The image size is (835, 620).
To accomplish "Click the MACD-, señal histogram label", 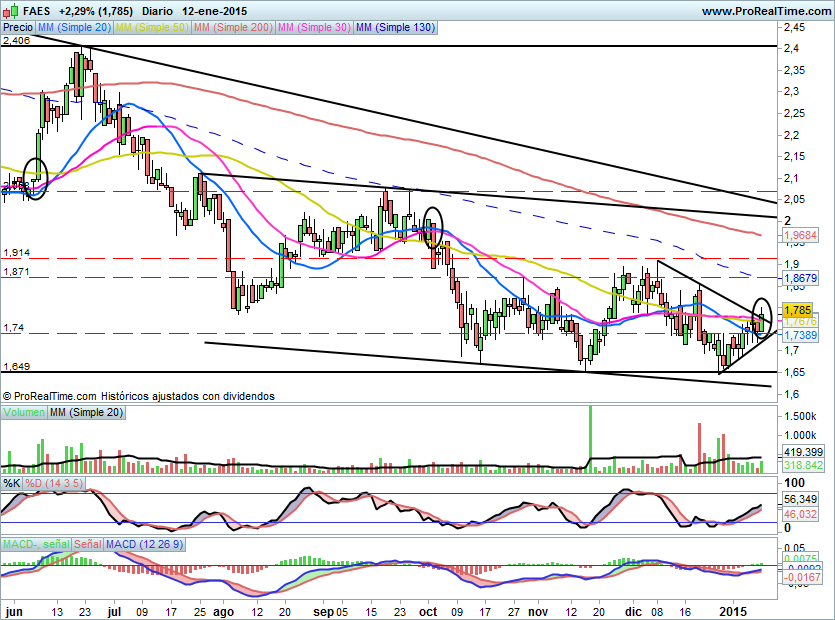I will point(35,544).
